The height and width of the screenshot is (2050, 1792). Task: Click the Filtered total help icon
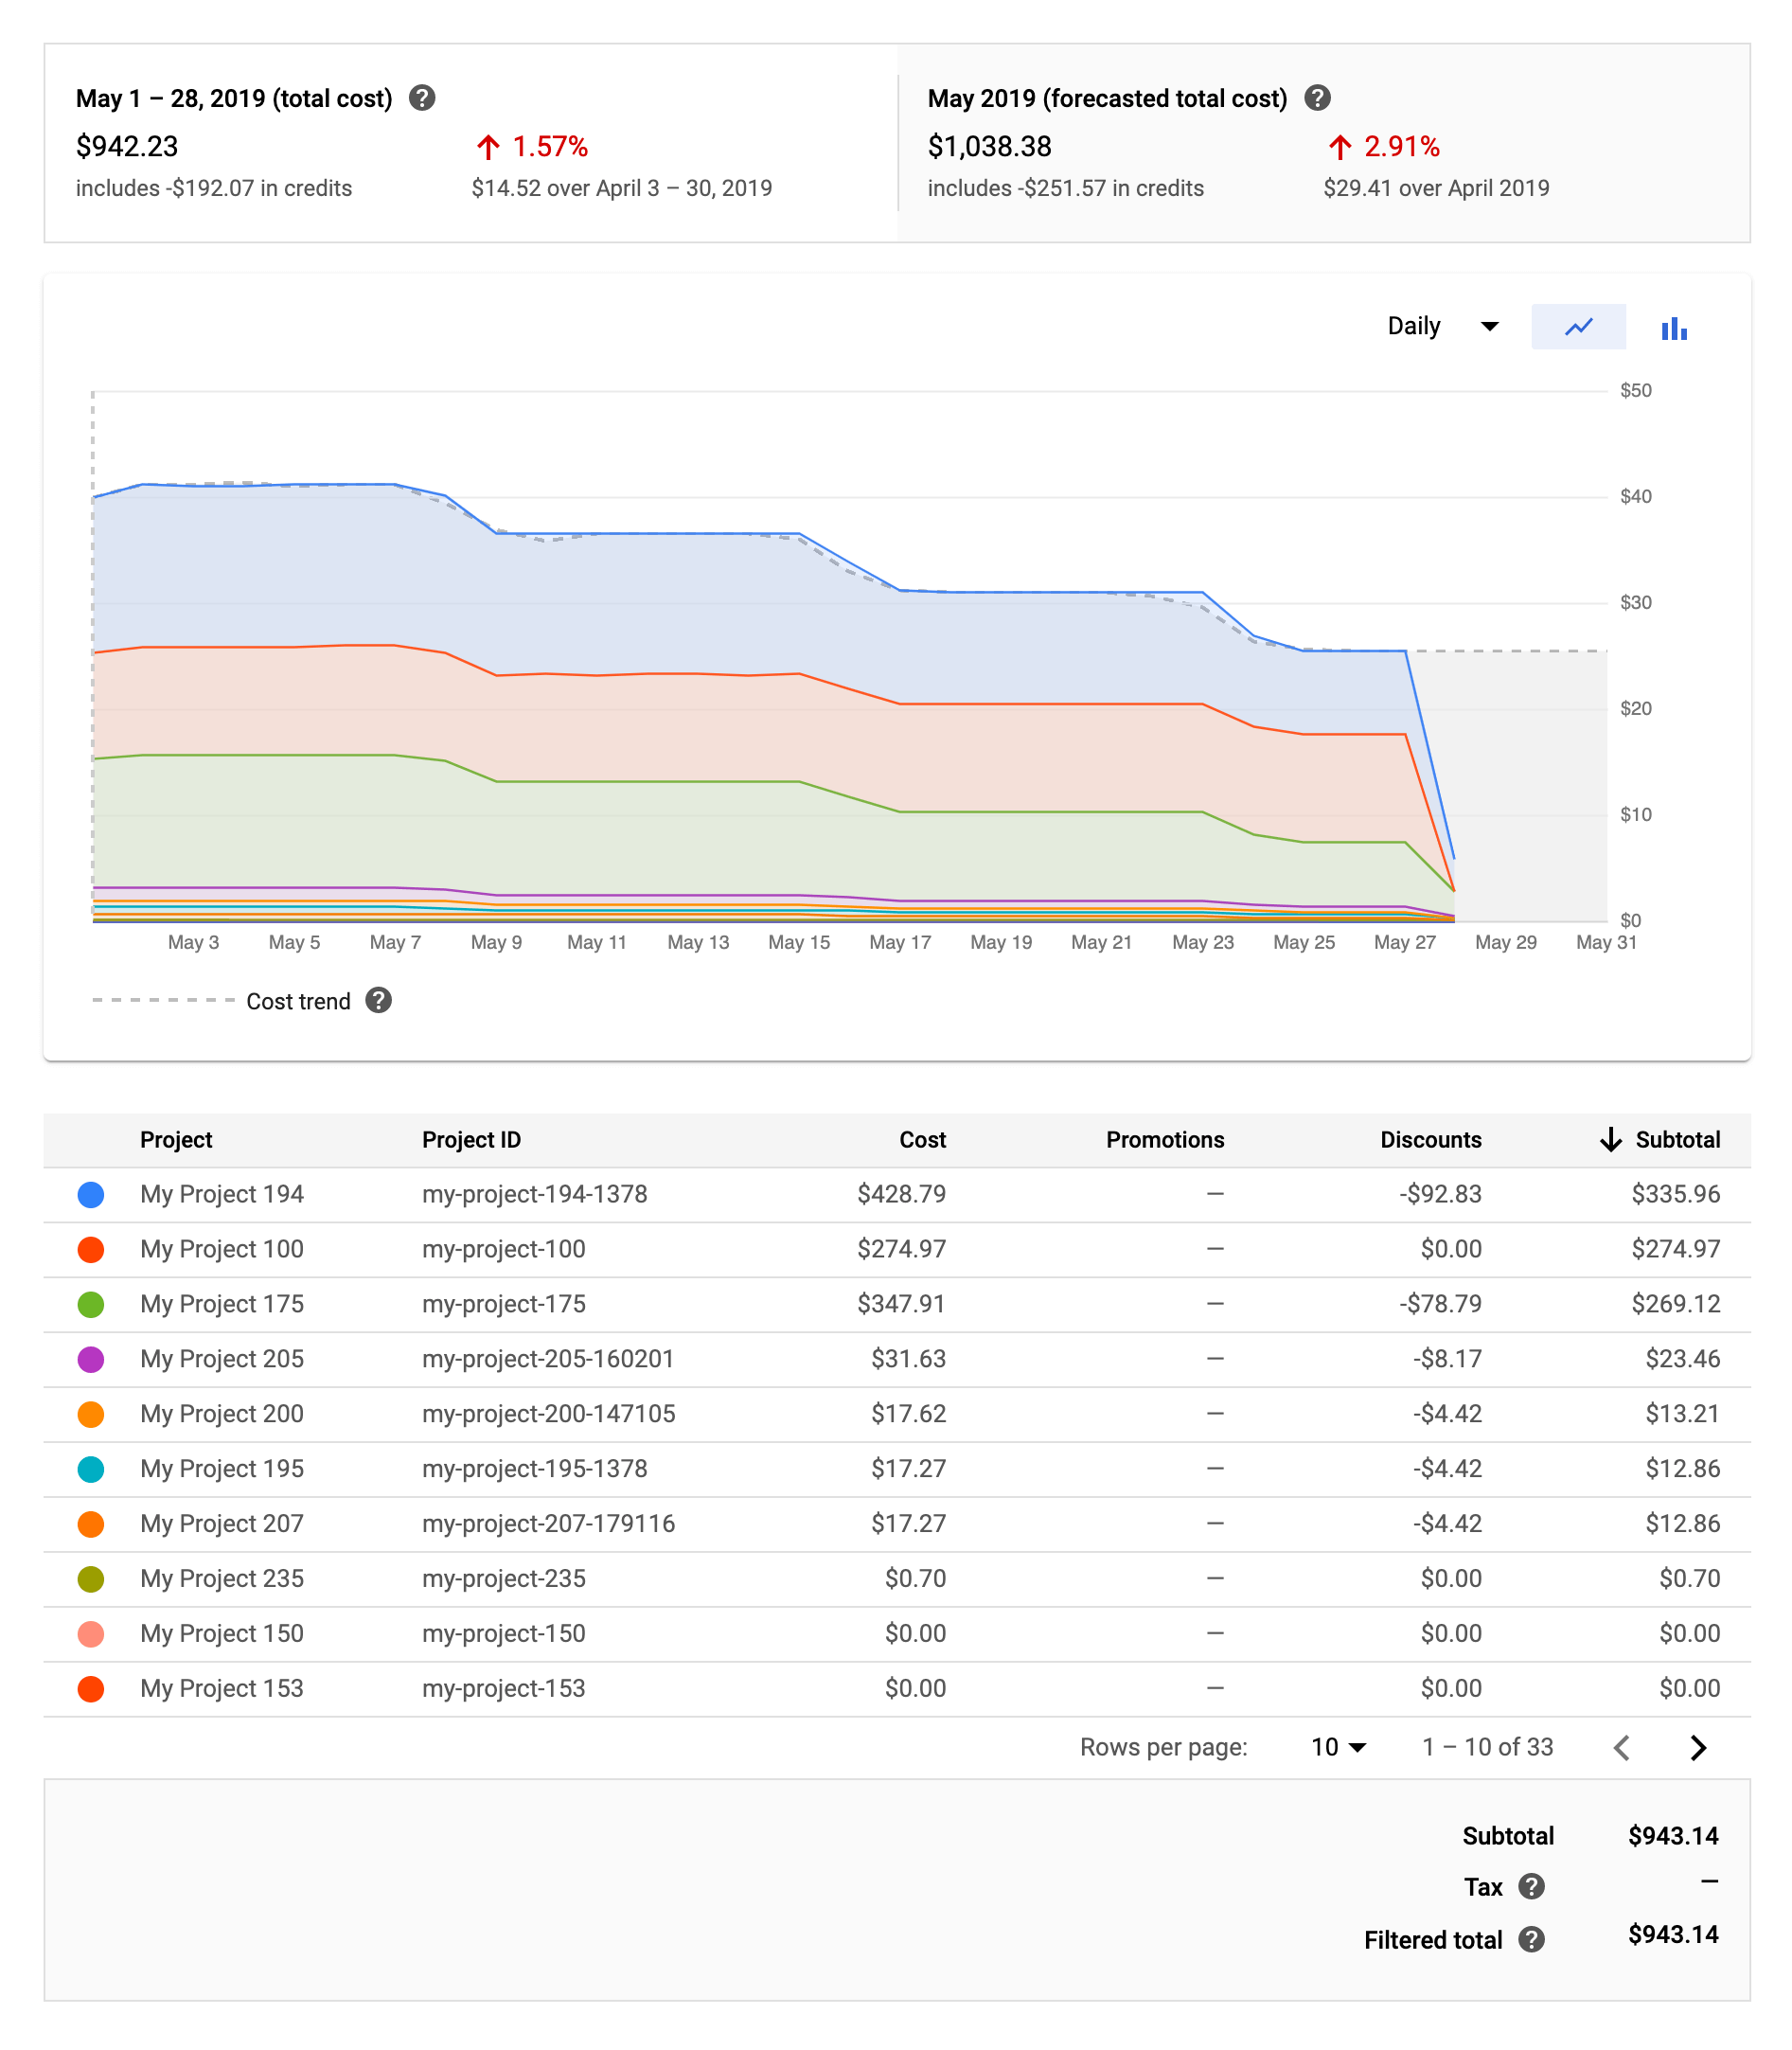1530,1940
